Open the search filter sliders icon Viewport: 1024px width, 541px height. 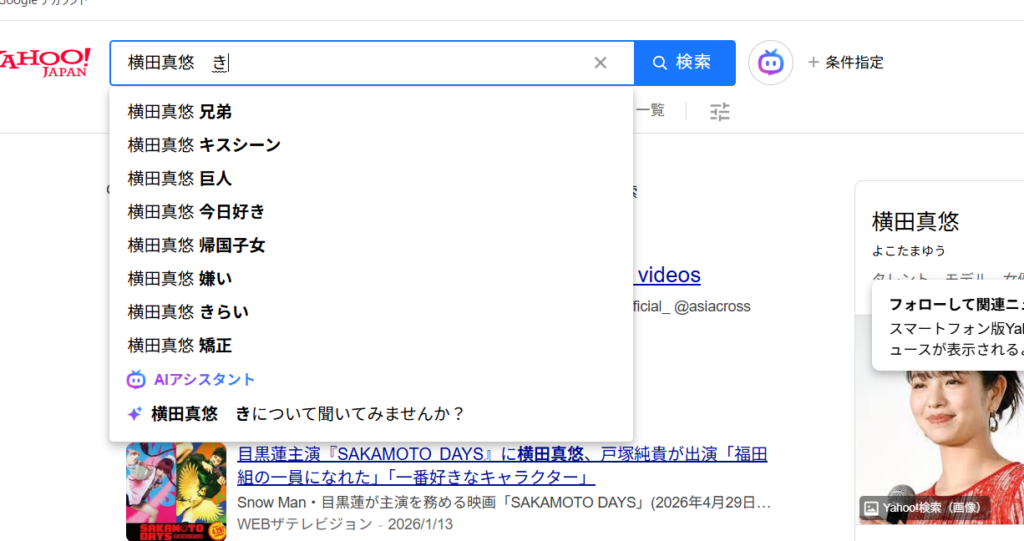[720, 112]
